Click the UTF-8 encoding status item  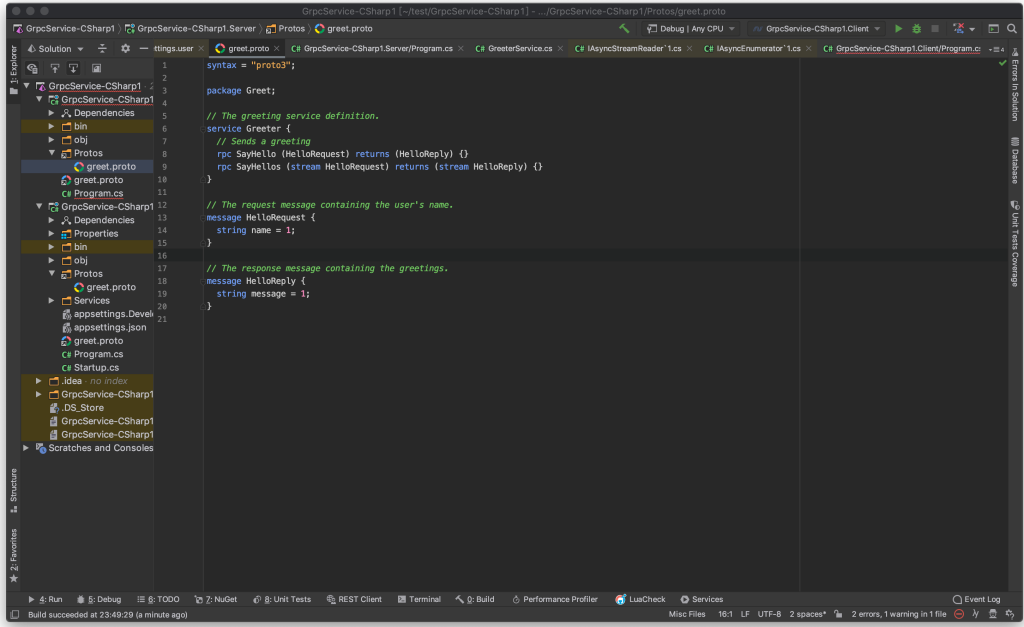click(769, 614)
